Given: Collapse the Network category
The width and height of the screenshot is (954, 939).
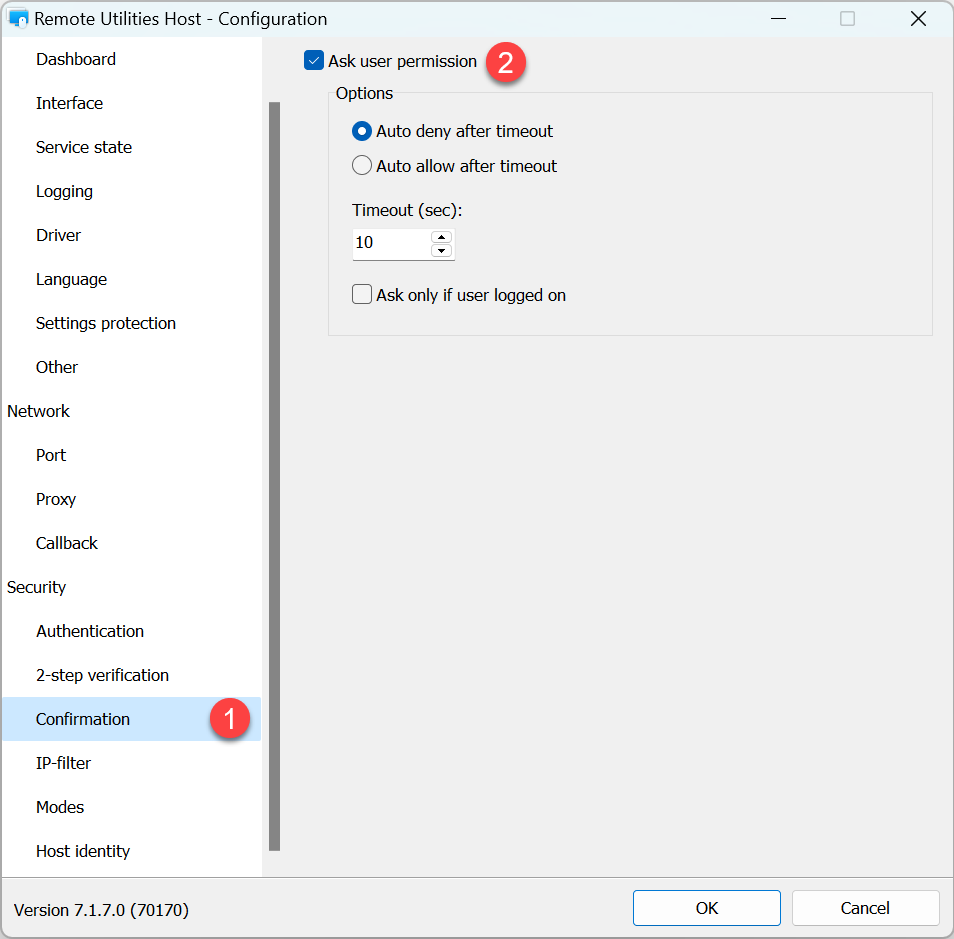Looking at the screenshot, I should pyautogui.click(x=39, y=411).
